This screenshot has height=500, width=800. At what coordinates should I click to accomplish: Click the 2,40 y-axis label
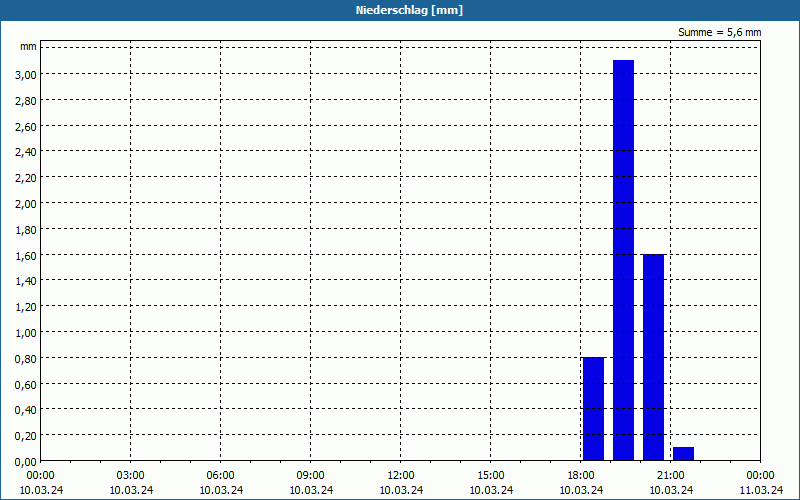pyautogui.click(x=26, y=153)
